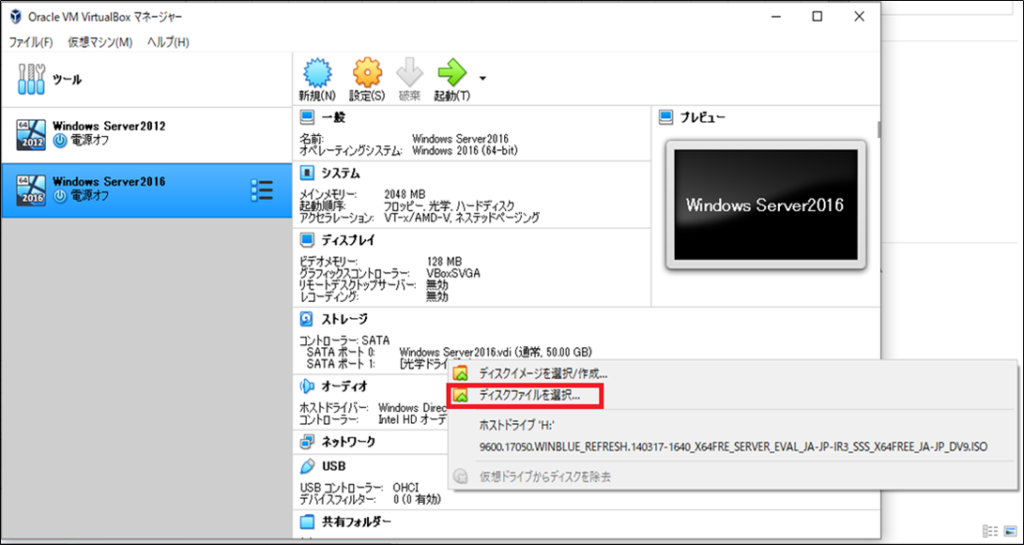Click the thumbnail view icon bottom right
The height and width of the screenshot is (545, 1024).
point(1010,531)
